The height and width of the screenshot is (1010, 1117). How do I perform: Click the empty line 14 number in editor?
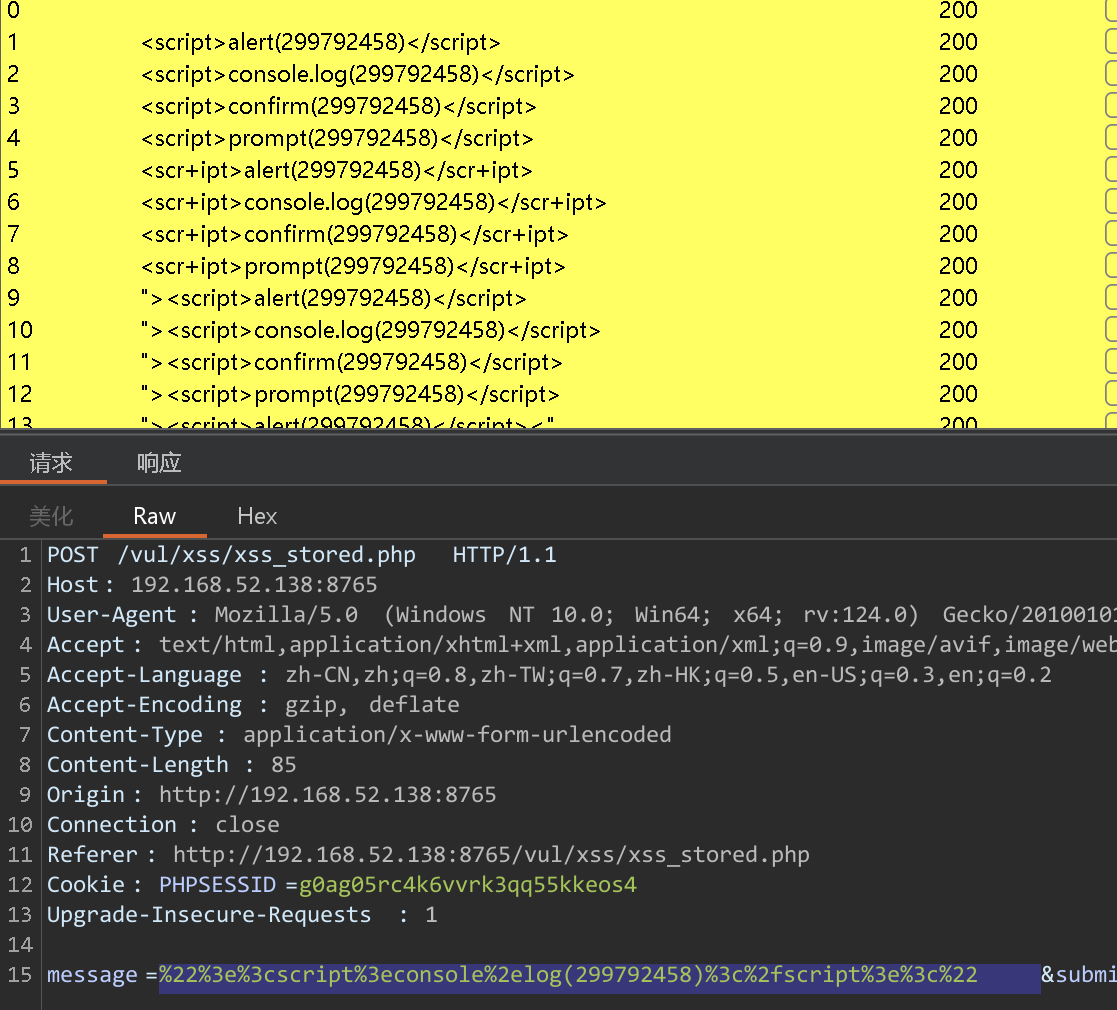point(20,944)
